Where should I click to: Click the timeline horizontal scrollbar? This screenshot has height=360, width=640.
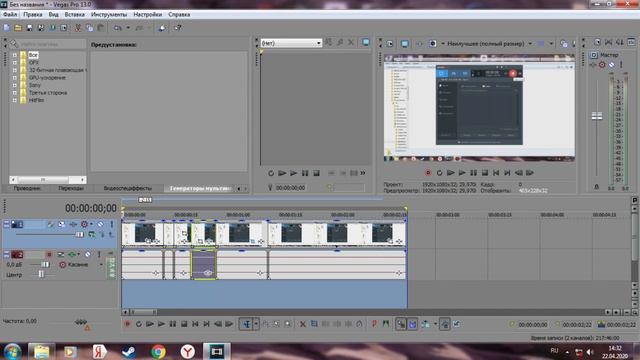coord(144,312)
